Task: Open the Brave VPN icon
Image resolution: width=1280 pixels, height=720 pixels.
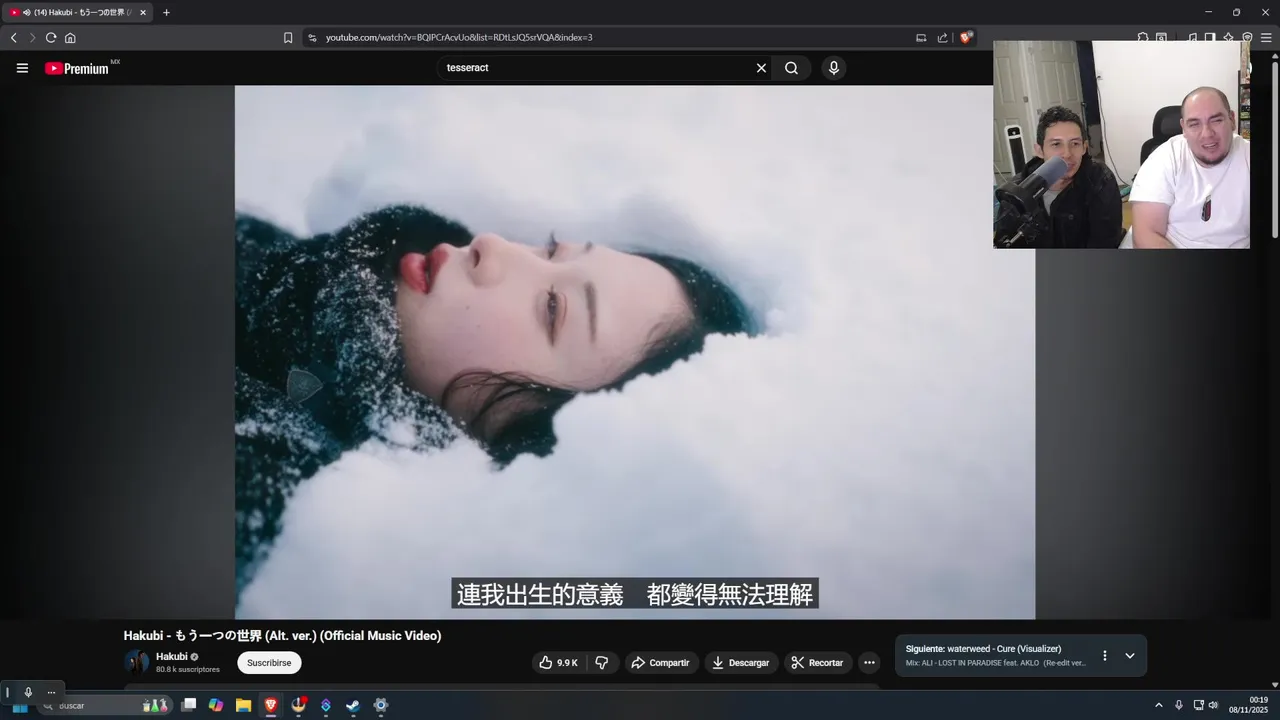Action: 1247,38
